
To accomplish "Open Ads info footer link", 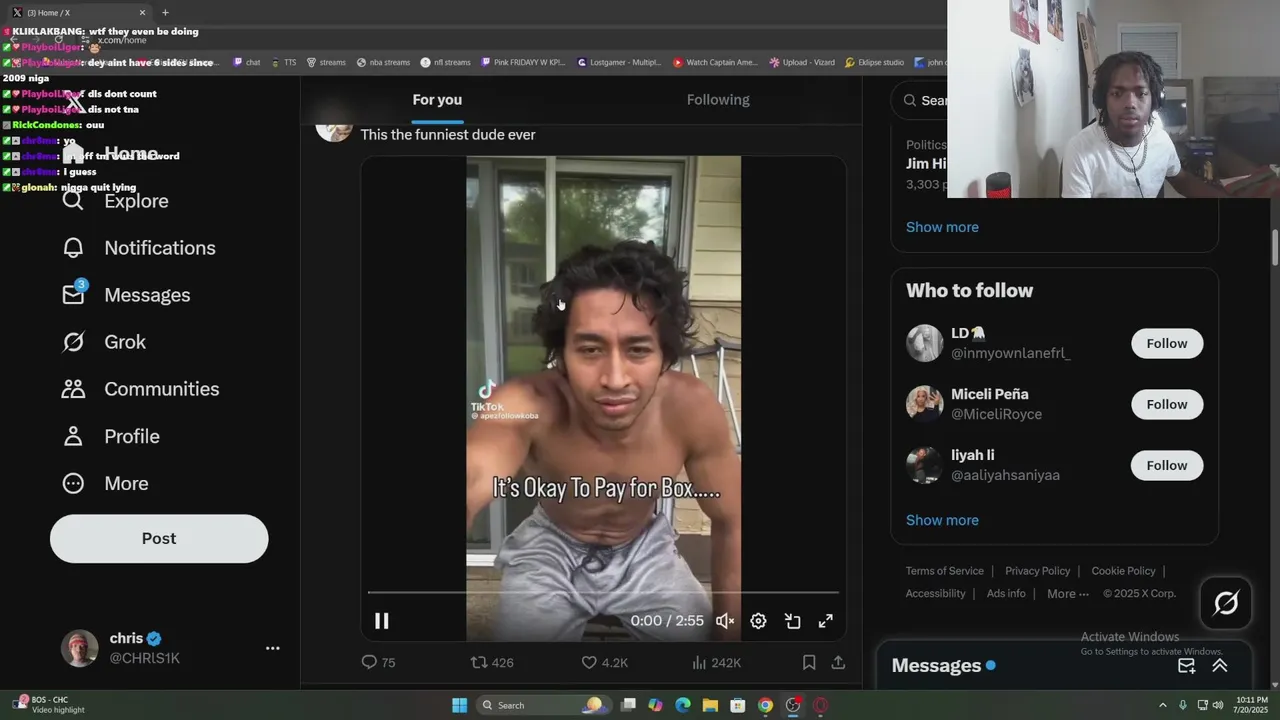I will [1006, 594].
